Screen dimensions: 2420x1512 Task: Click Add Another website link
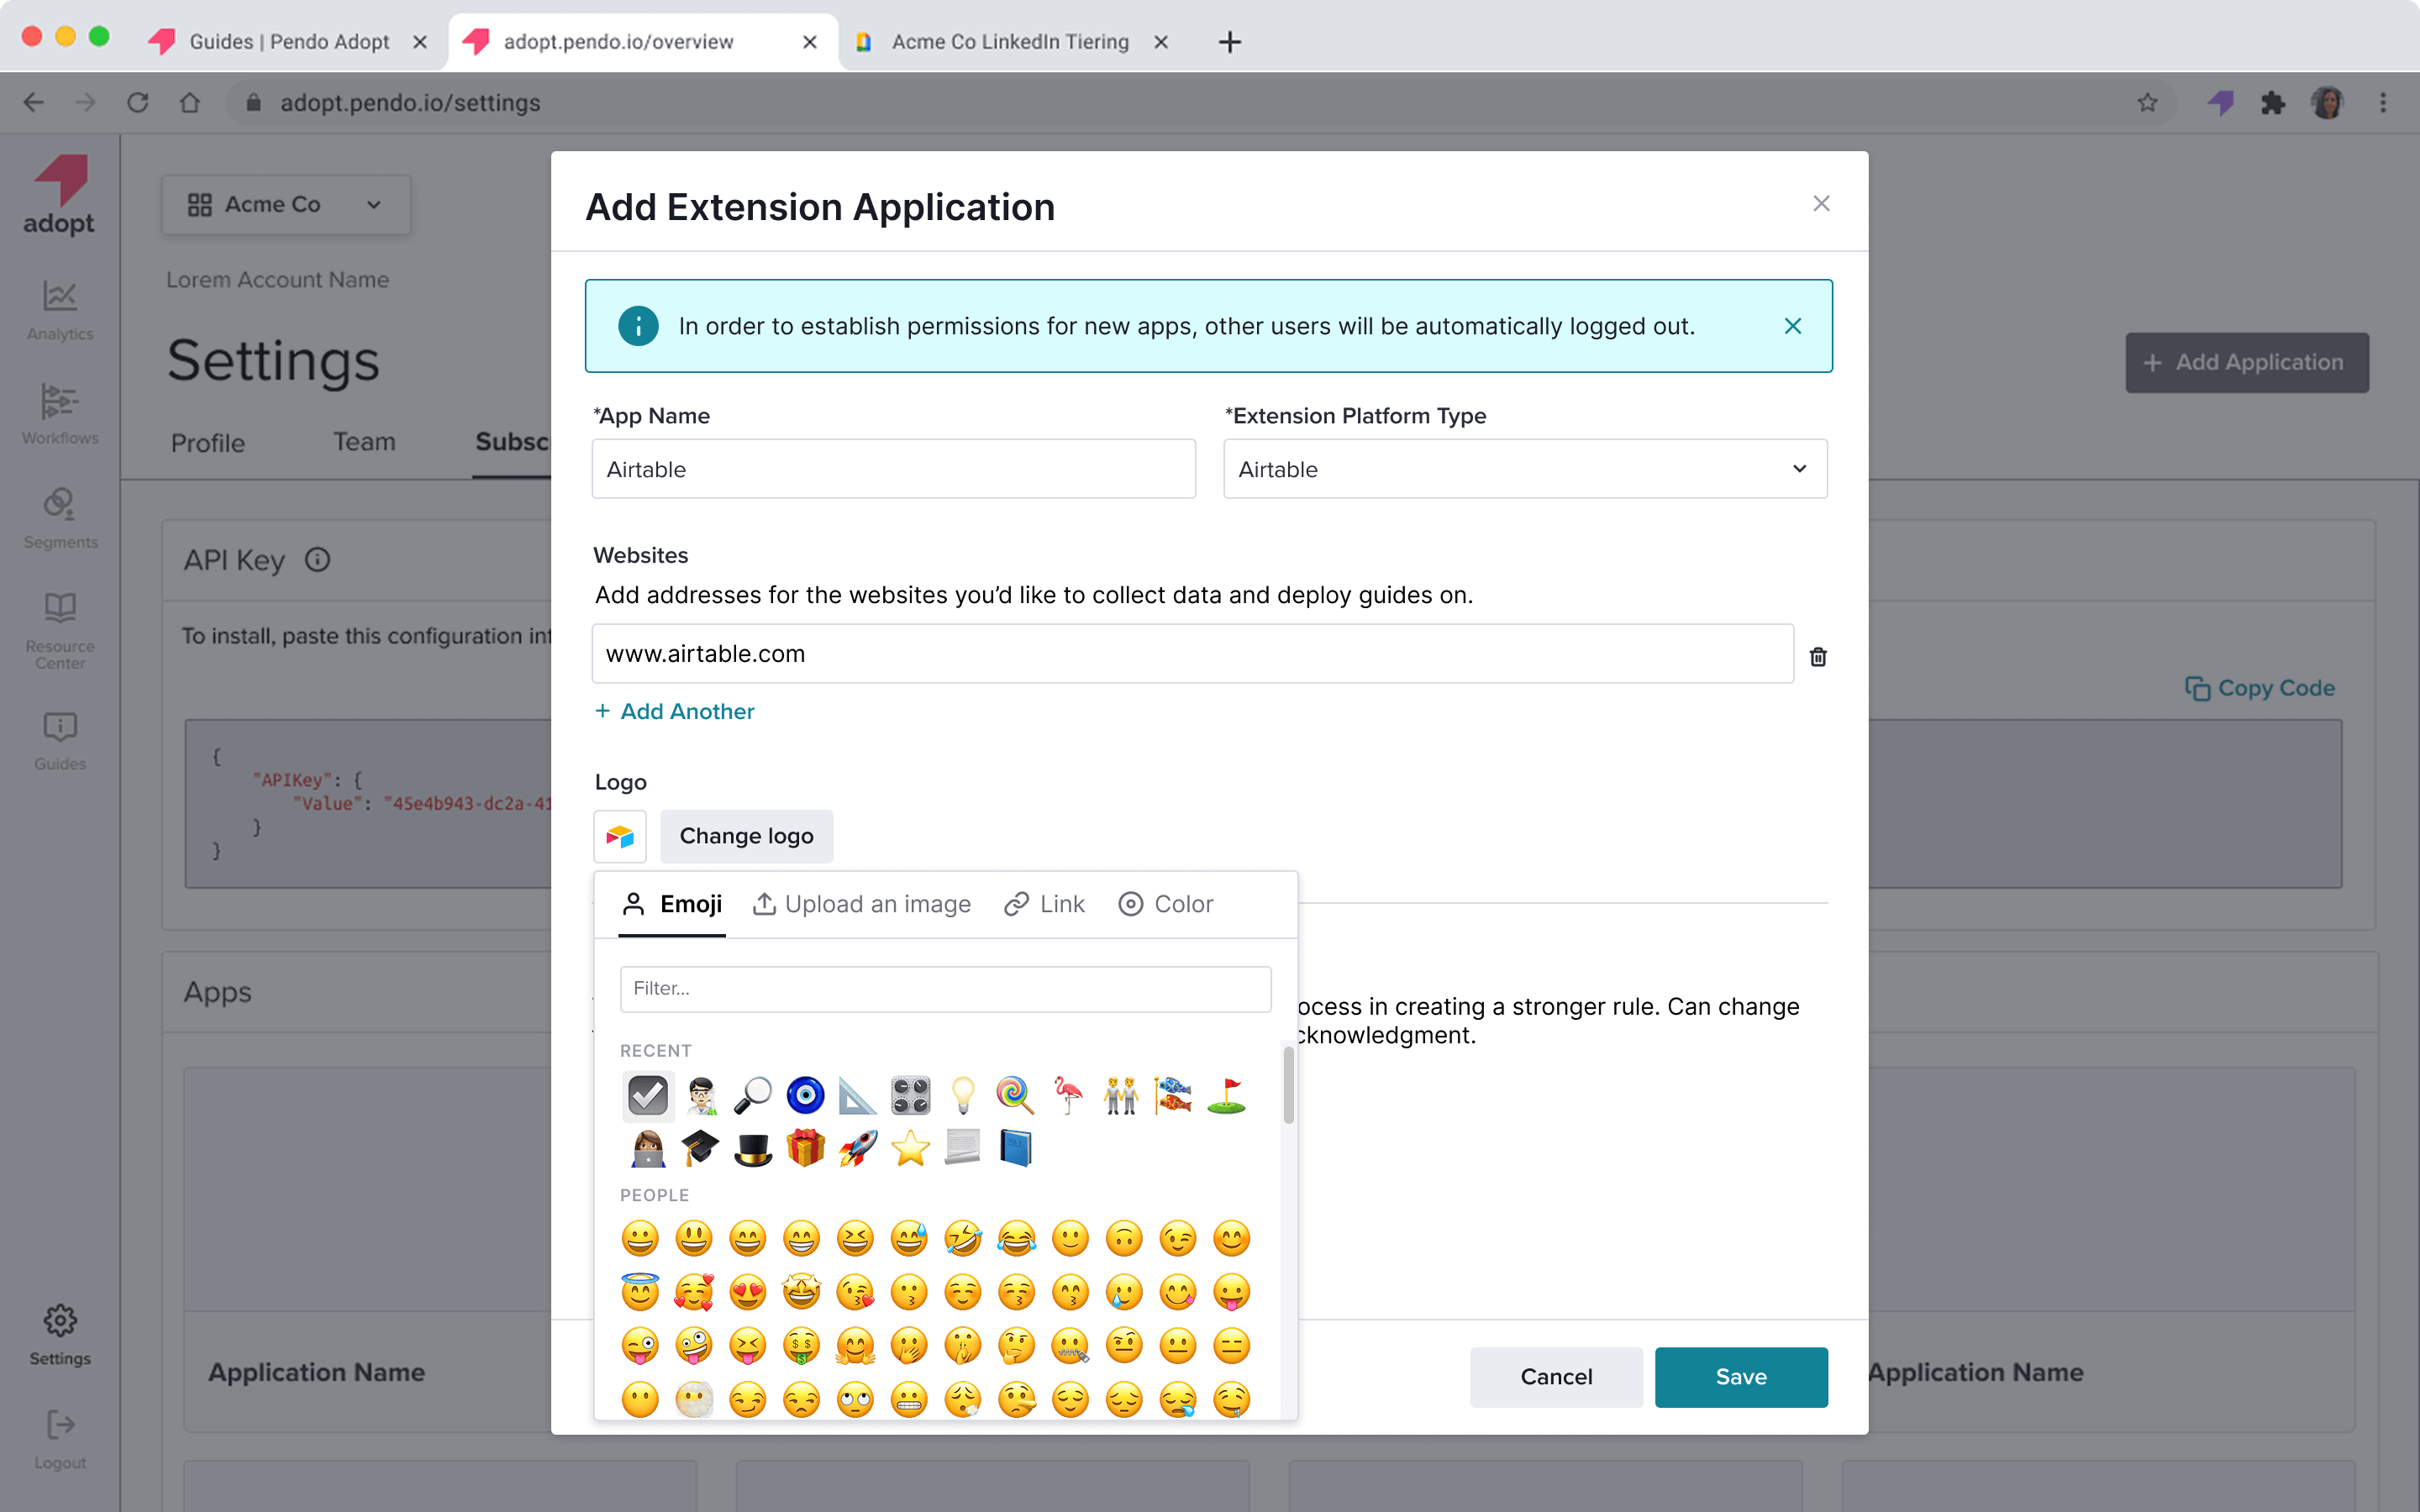tap(674, 711)
